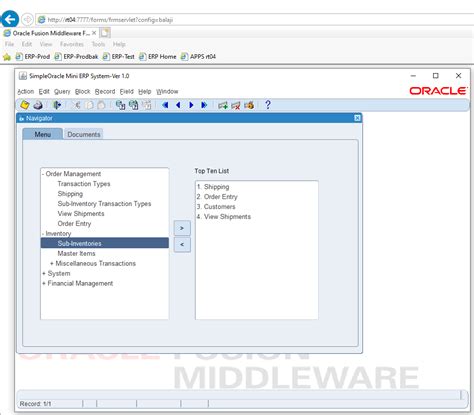474x415 pixels.
Task: Open the Field menu
Action: (127, 91)
